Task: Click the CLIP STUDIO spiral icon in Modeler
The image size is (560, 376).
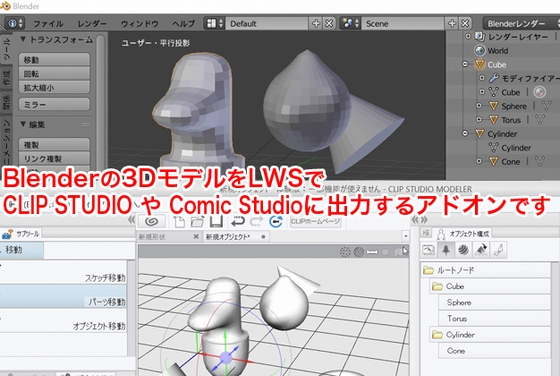Action: (152, 222)
